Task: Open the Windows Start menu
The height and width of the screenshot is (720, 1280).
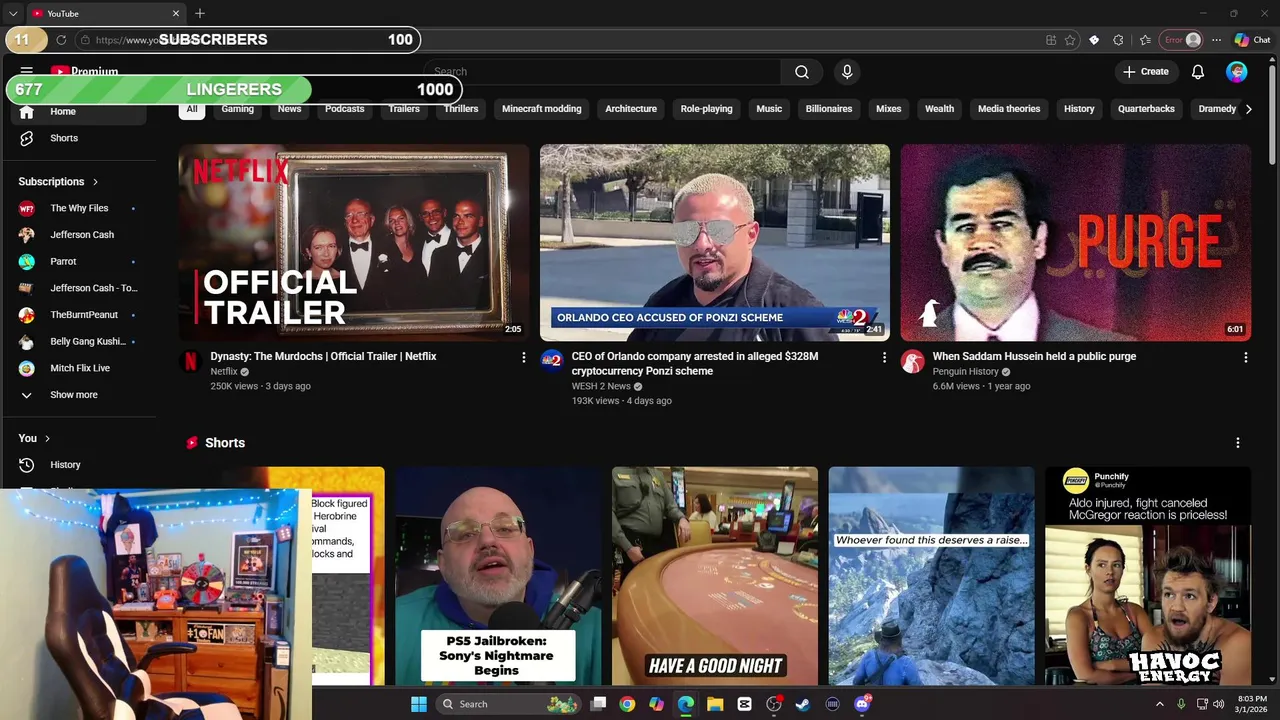Action: click(x=418, y=704)
